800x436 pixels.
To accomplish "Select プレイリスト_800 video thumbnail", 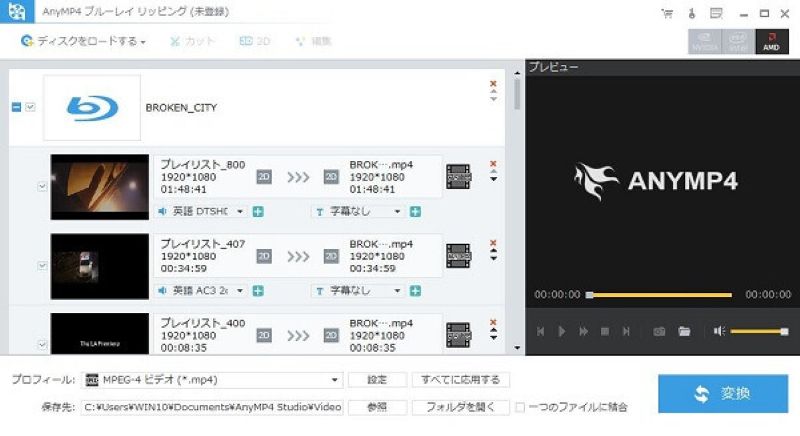I will click(x=99, y=187).
